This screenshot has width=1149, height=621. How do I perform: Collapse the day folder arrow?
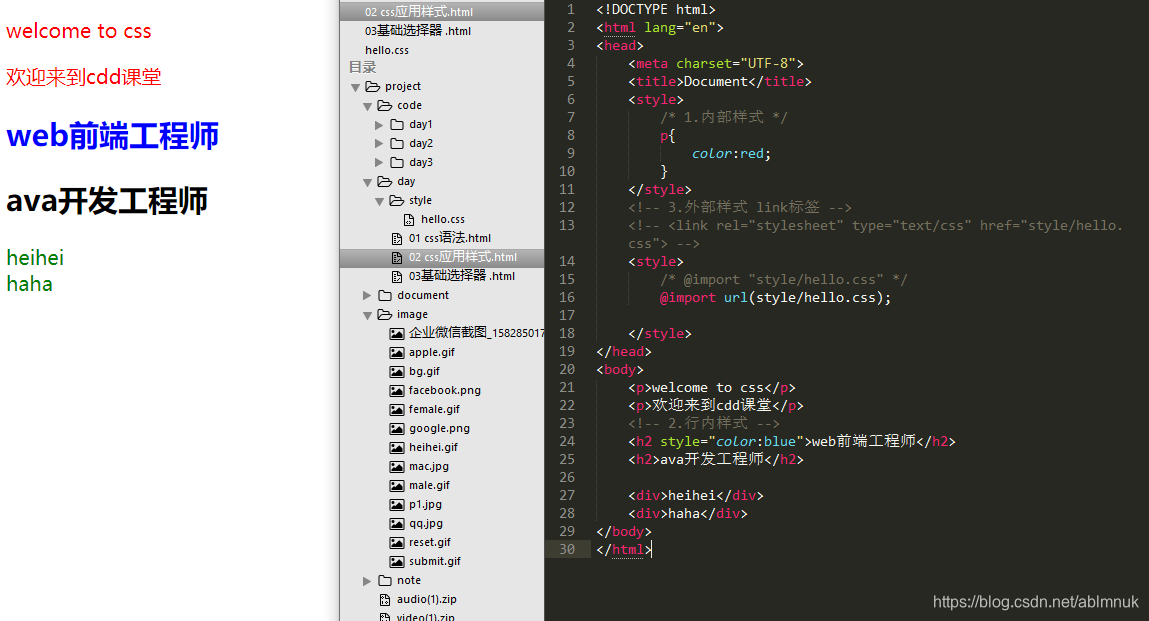click(367, 183)
